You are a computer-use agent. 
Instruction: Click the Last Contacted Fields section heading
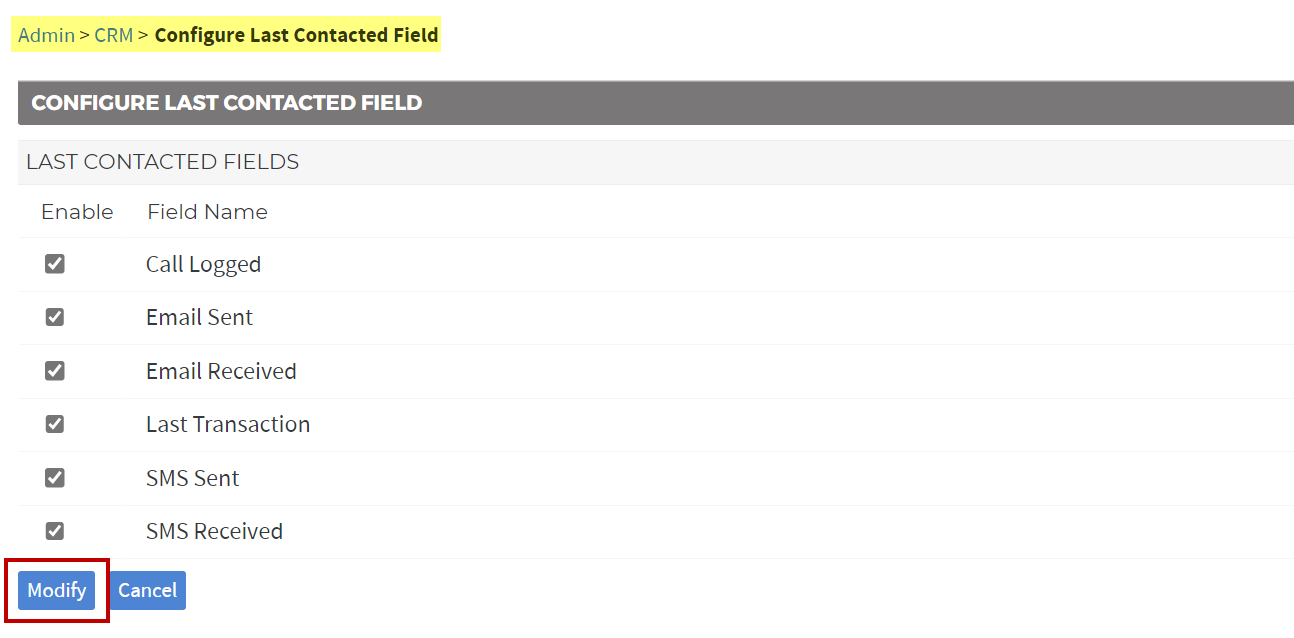click(163, 162)
